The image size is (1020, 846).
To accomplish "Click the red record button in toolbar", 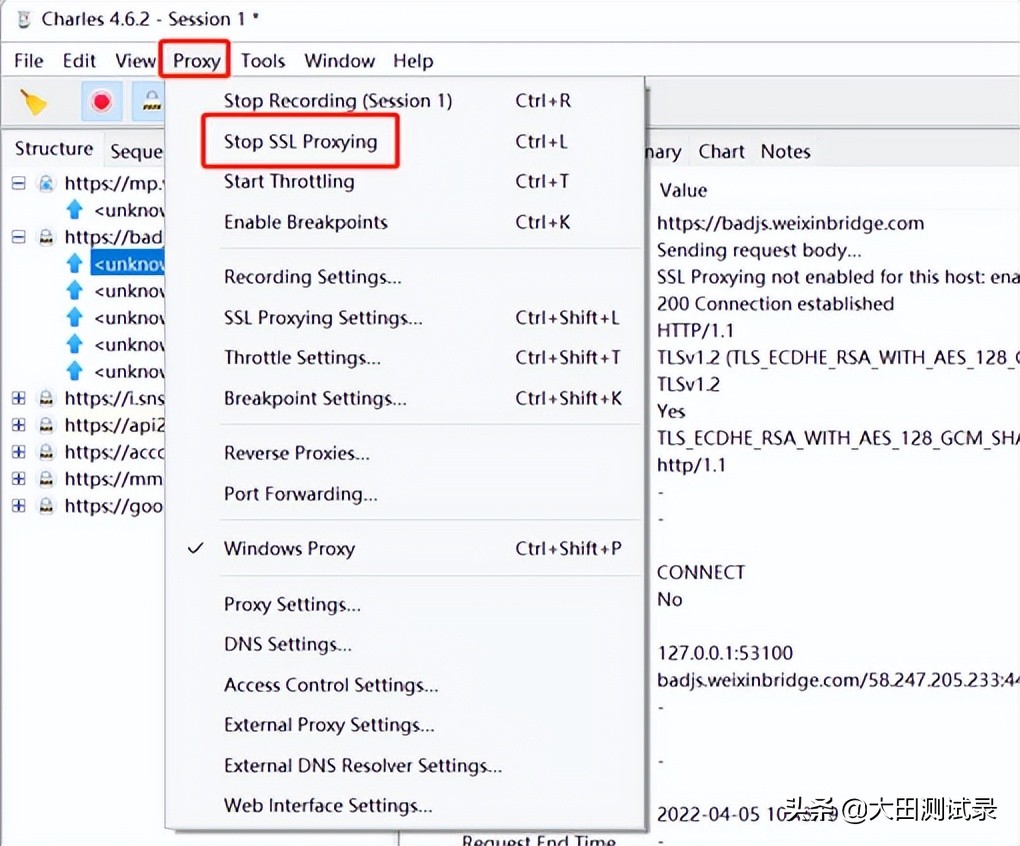I will tap(101, 101).
